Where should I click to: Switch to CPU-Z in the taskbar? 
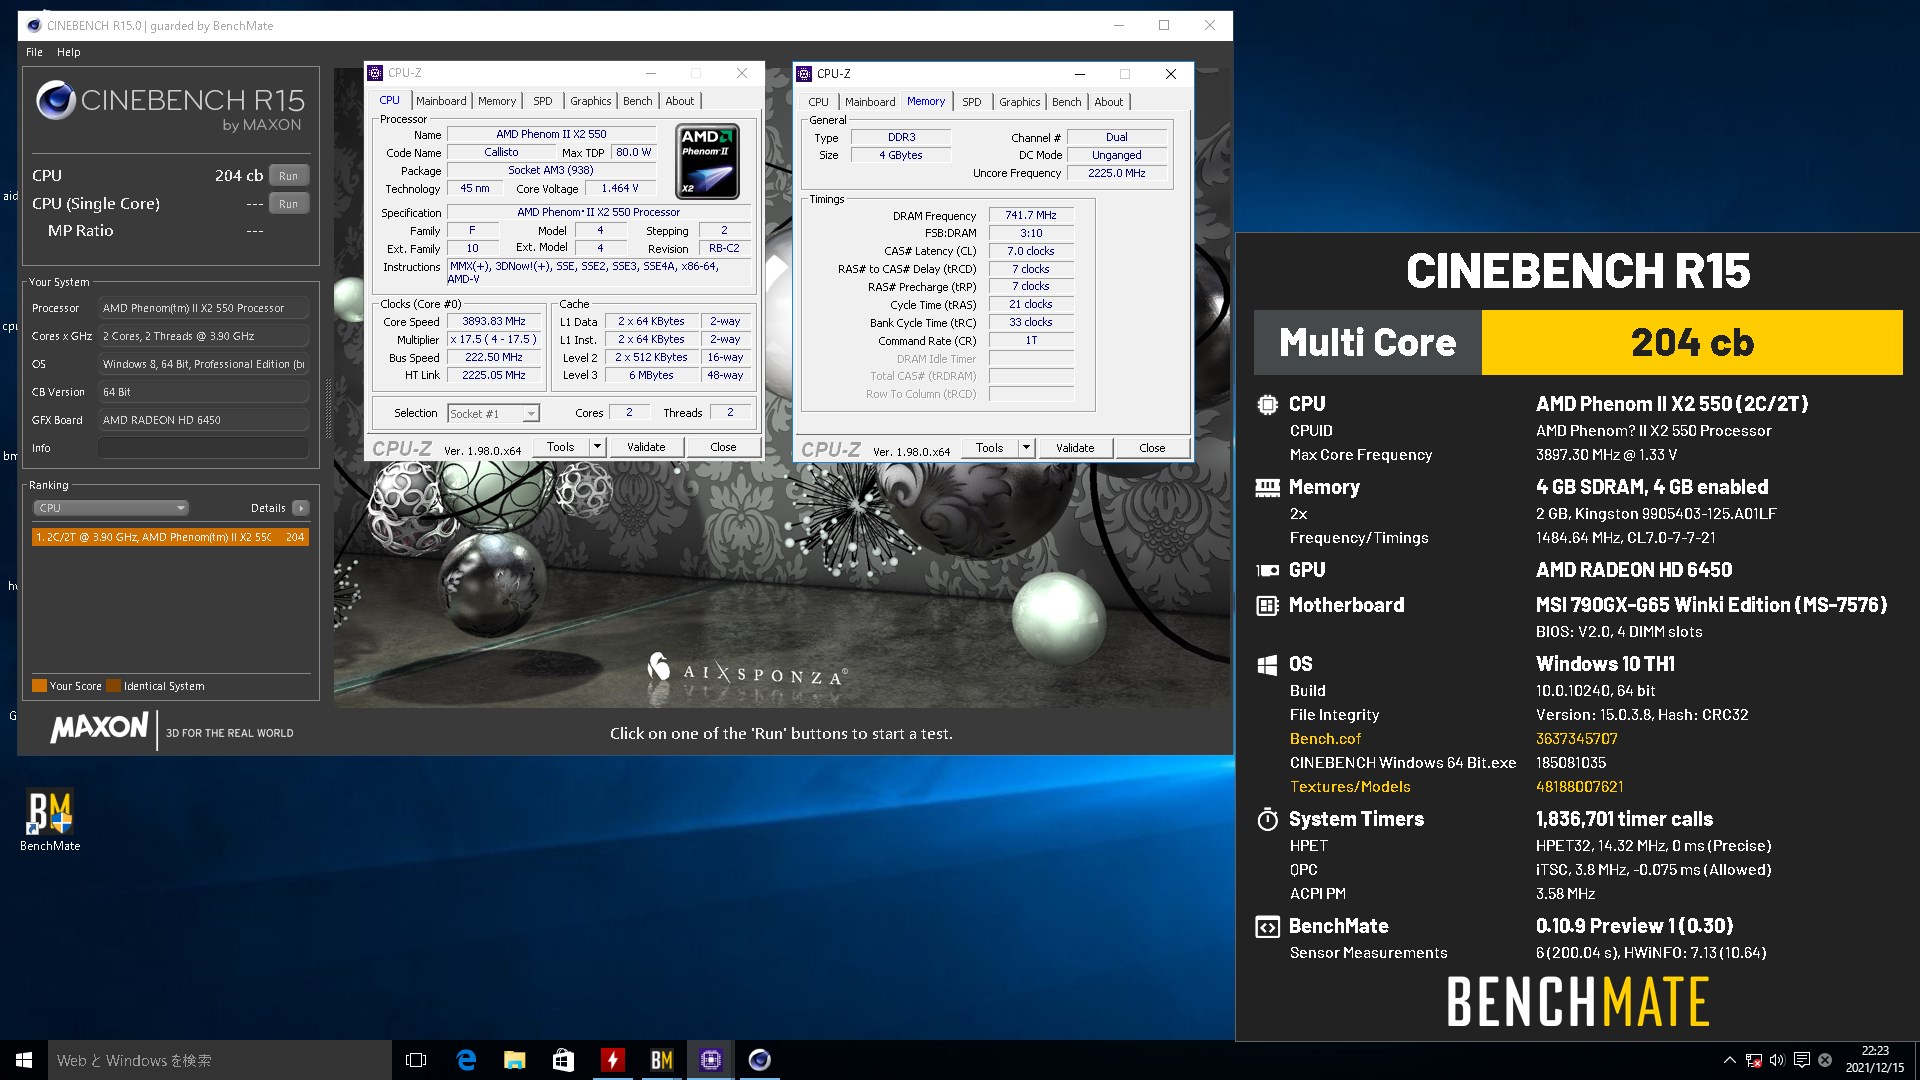click(710, 1060)
